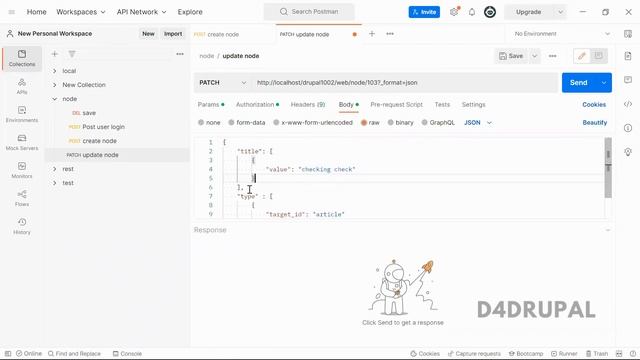The height and width of the screenshot is (360, 640).
Task: Switch to the Params tab
Action: [x=211, y=104]
